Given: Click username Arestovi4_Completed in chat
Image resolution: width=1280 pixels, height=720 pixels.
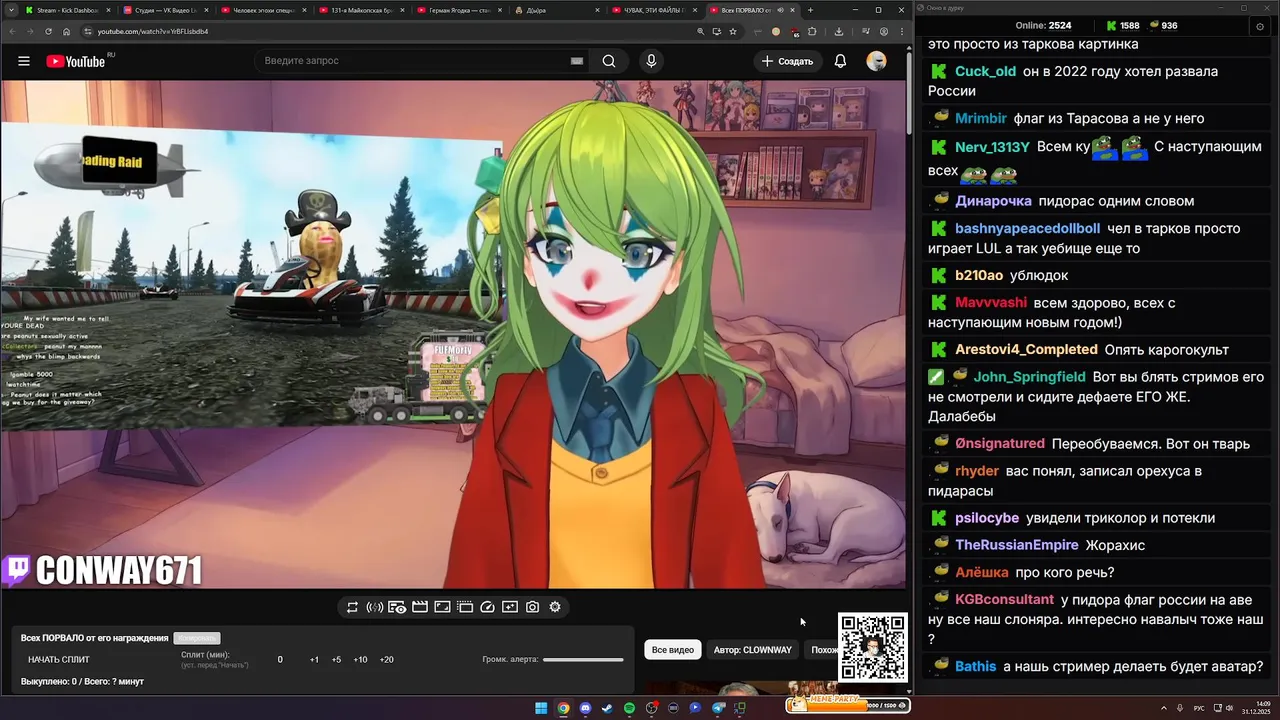Looking at the screenshot, I should coord(1026,349).
